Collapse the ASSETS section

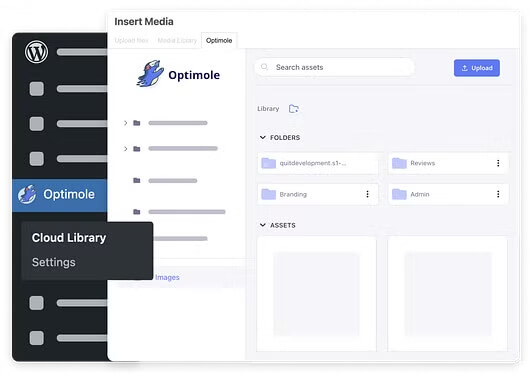(x=263, y=225)
